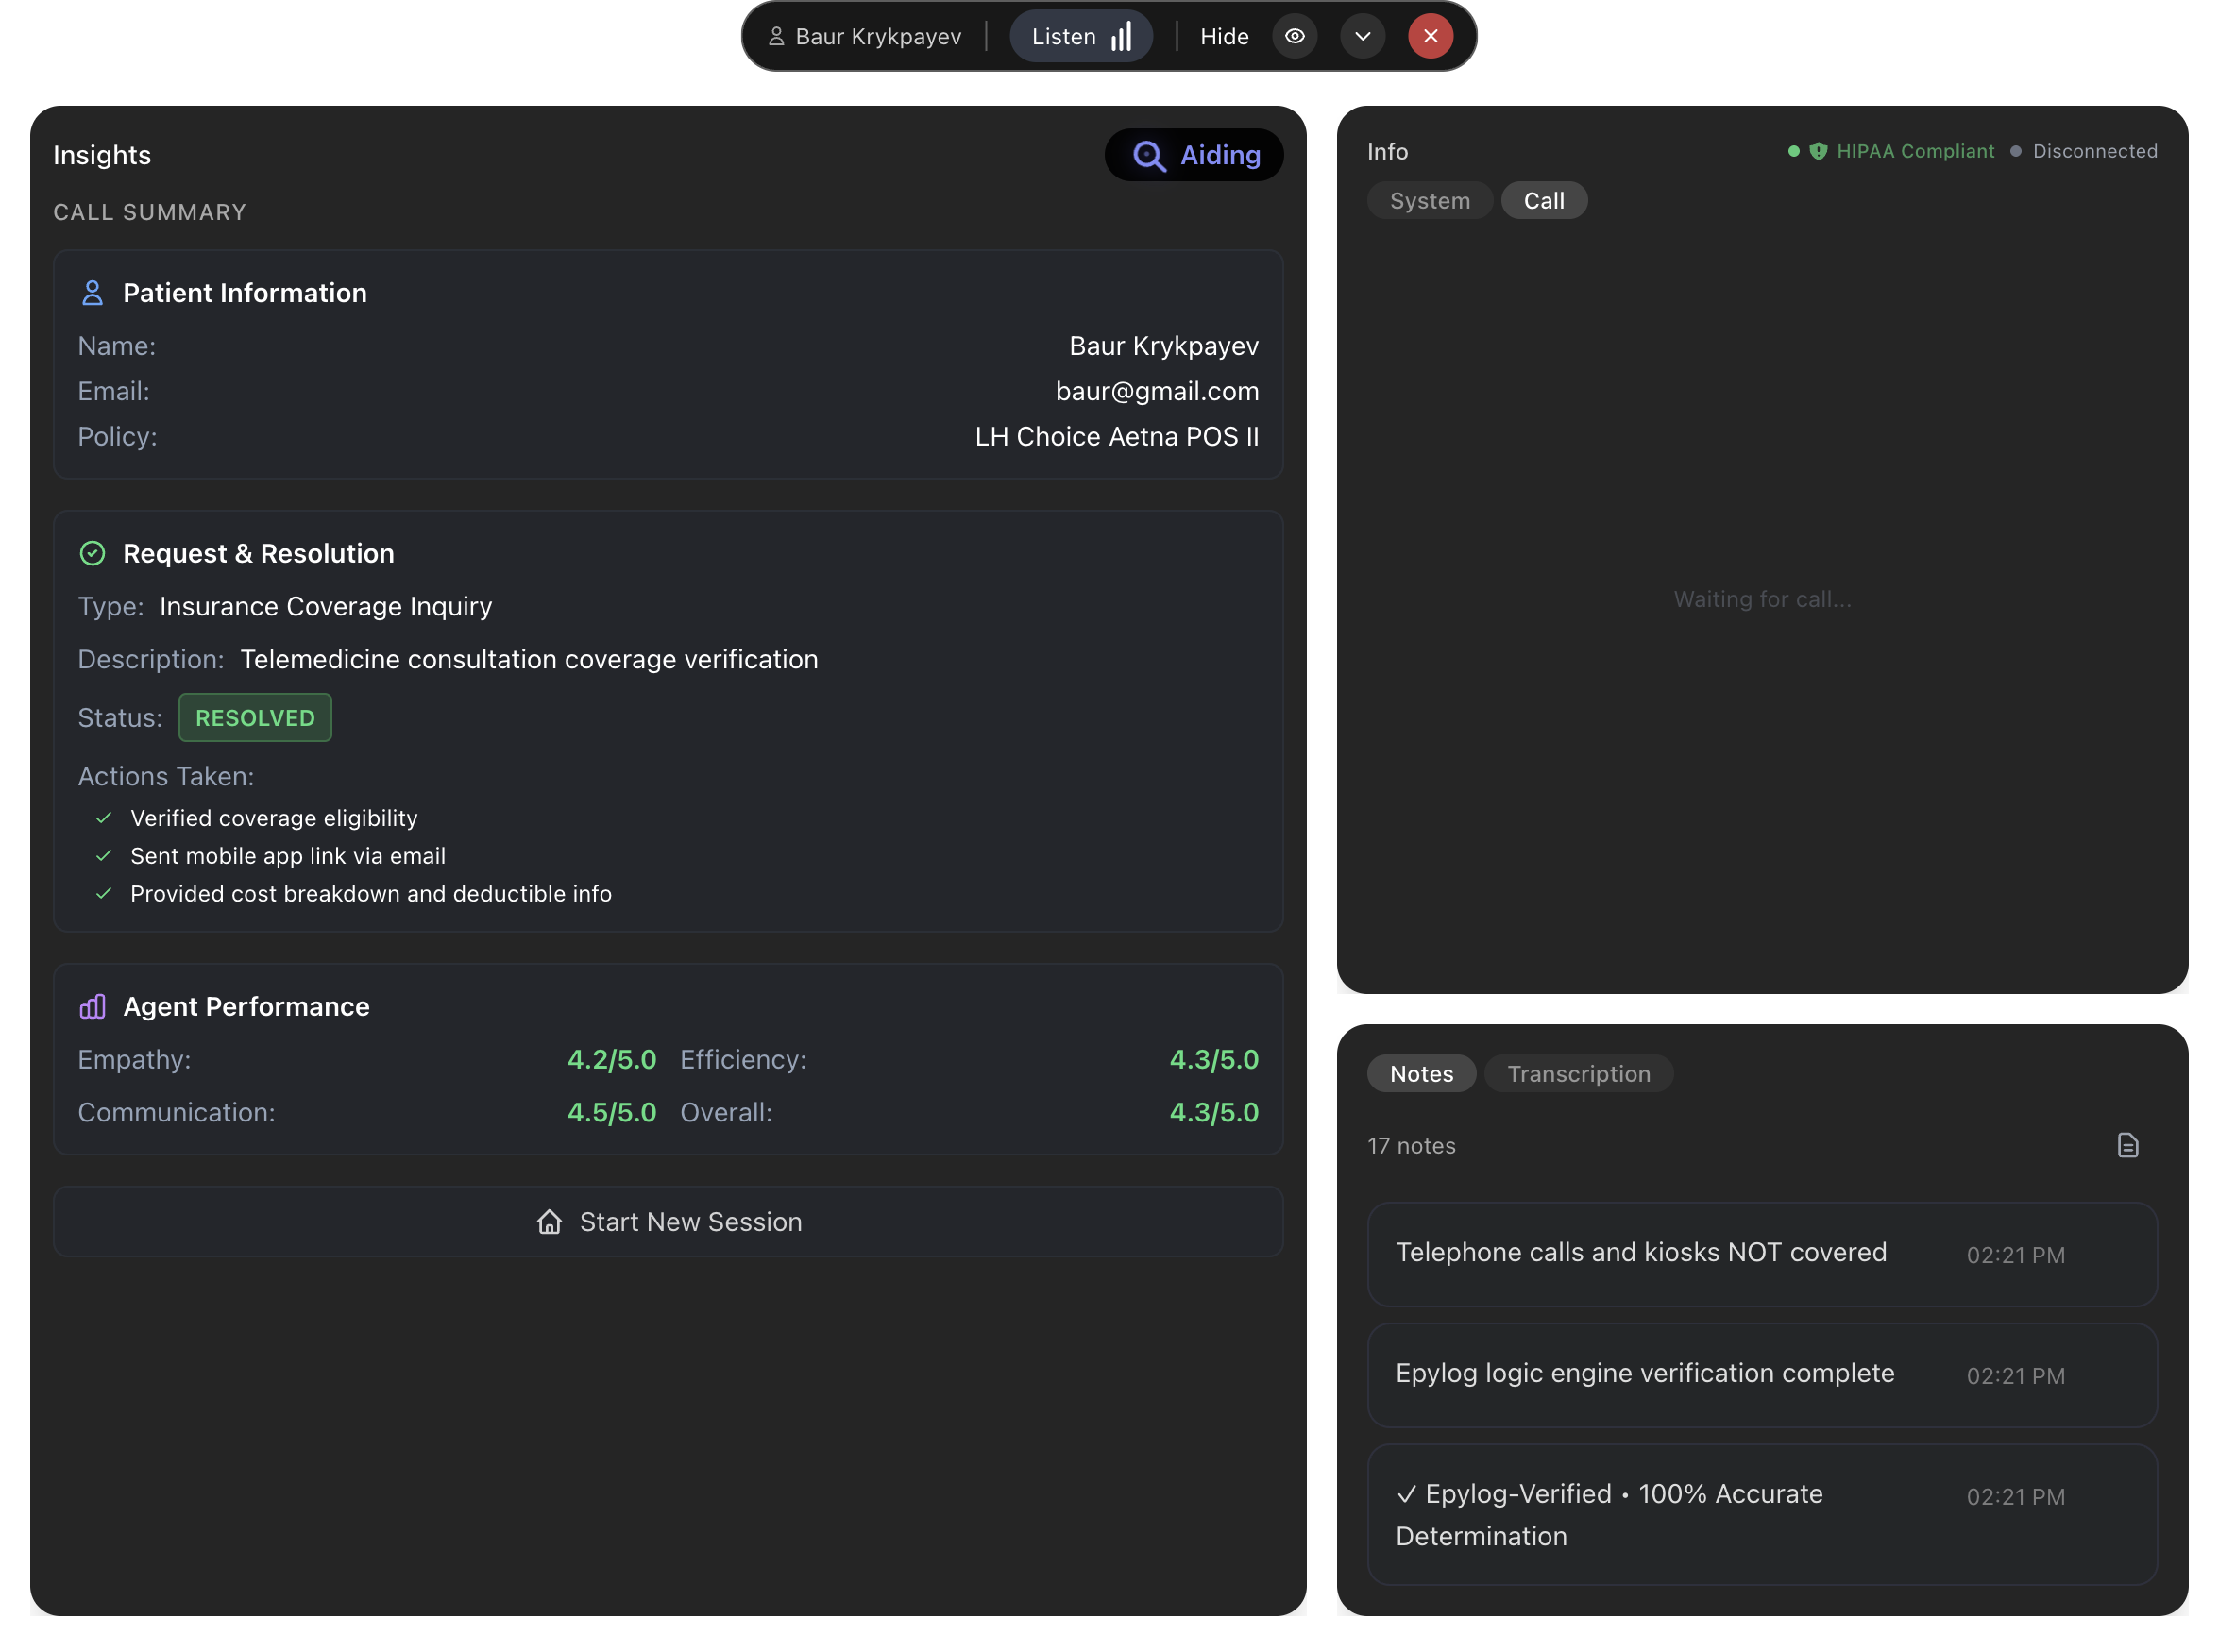Select the Call tab
Image resolution: width=2219 pixels, height=1652 pixels.
(x=1543, y=201)
